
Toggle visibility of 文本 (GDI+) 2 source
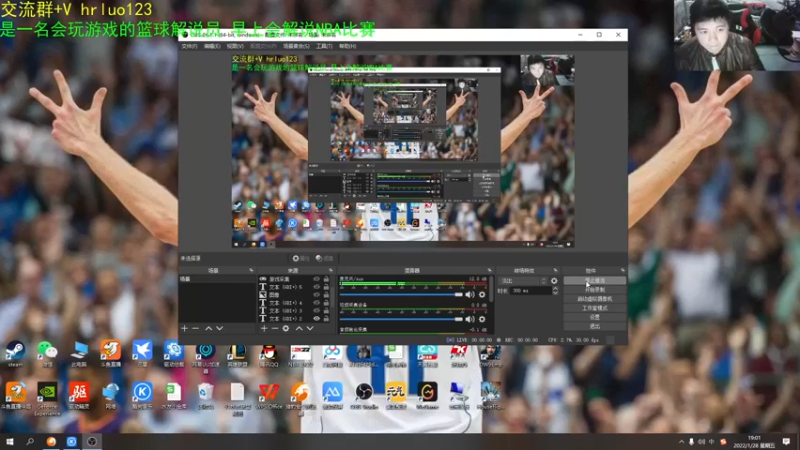pyautogui.click(x=316, y=318)
